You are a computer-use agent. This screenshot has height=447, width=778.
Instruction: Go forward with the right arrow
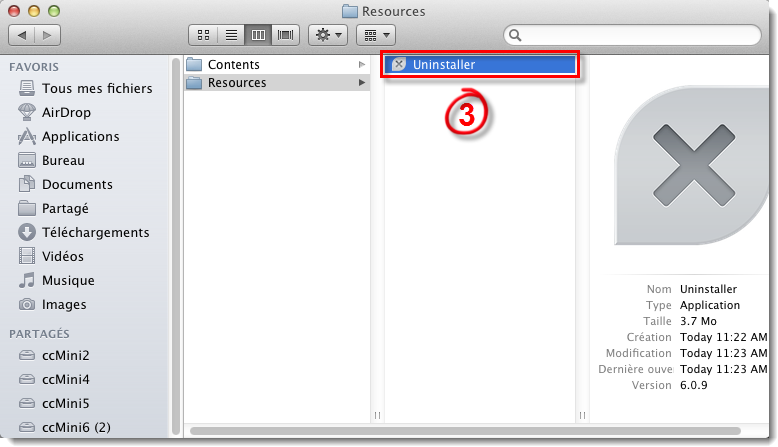coord(48,35)
